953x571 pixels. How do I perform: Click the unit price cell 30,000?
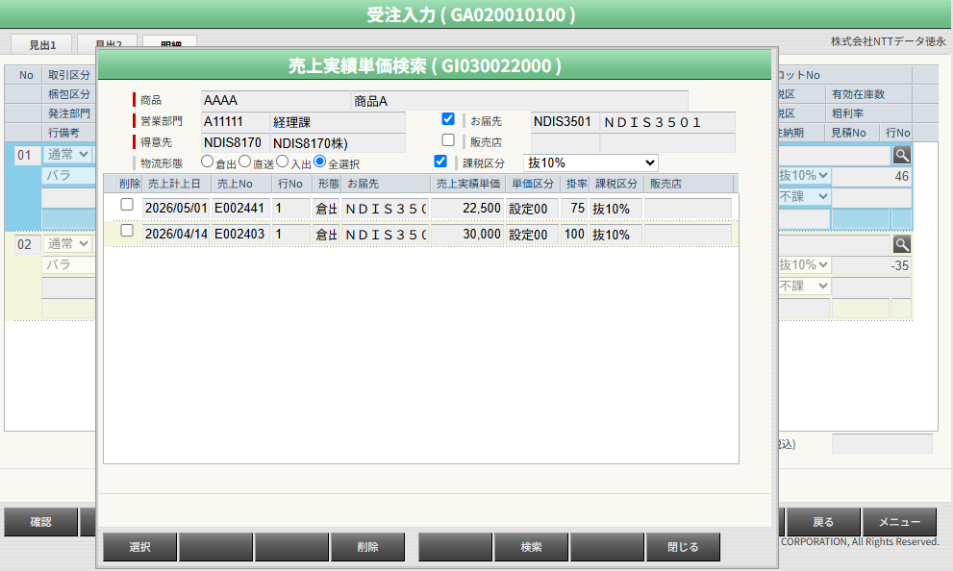[467, 234]
